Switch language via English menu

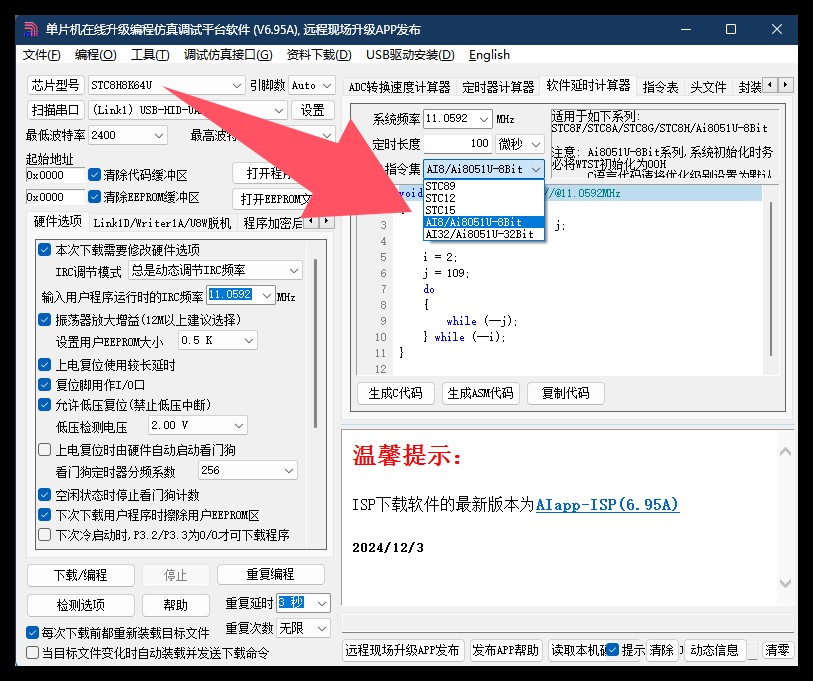point(489,54)
